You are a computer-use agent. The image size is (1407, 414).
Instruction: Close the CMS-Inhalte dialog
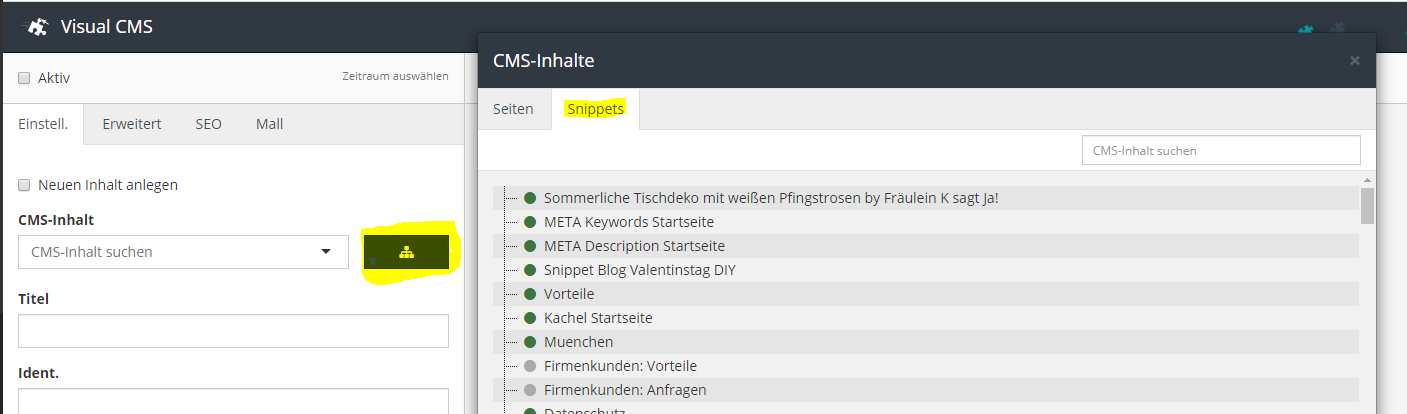[1354, 61]
